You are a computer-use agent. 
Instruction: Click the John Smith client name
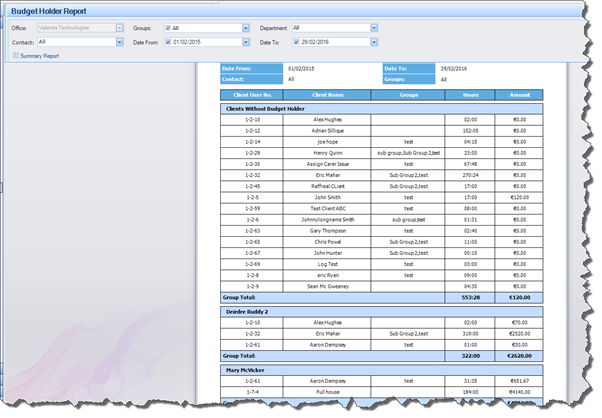[x=327, y=198]
